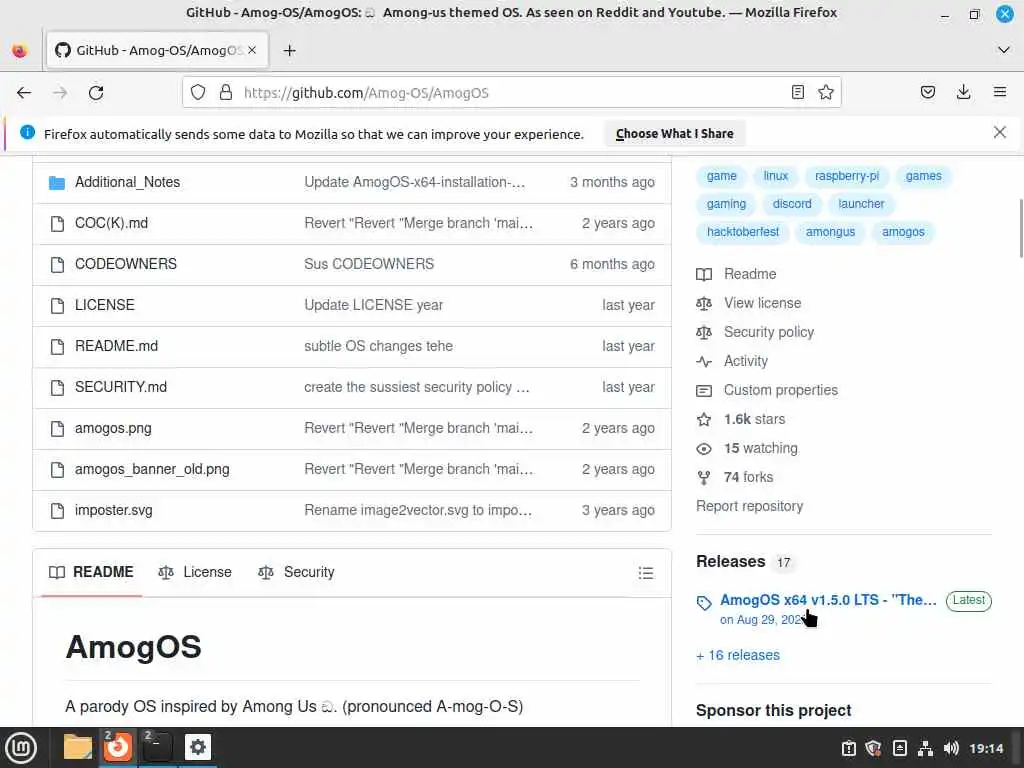
Task: Open SECURITY.md file
Action: click(121, 387)
